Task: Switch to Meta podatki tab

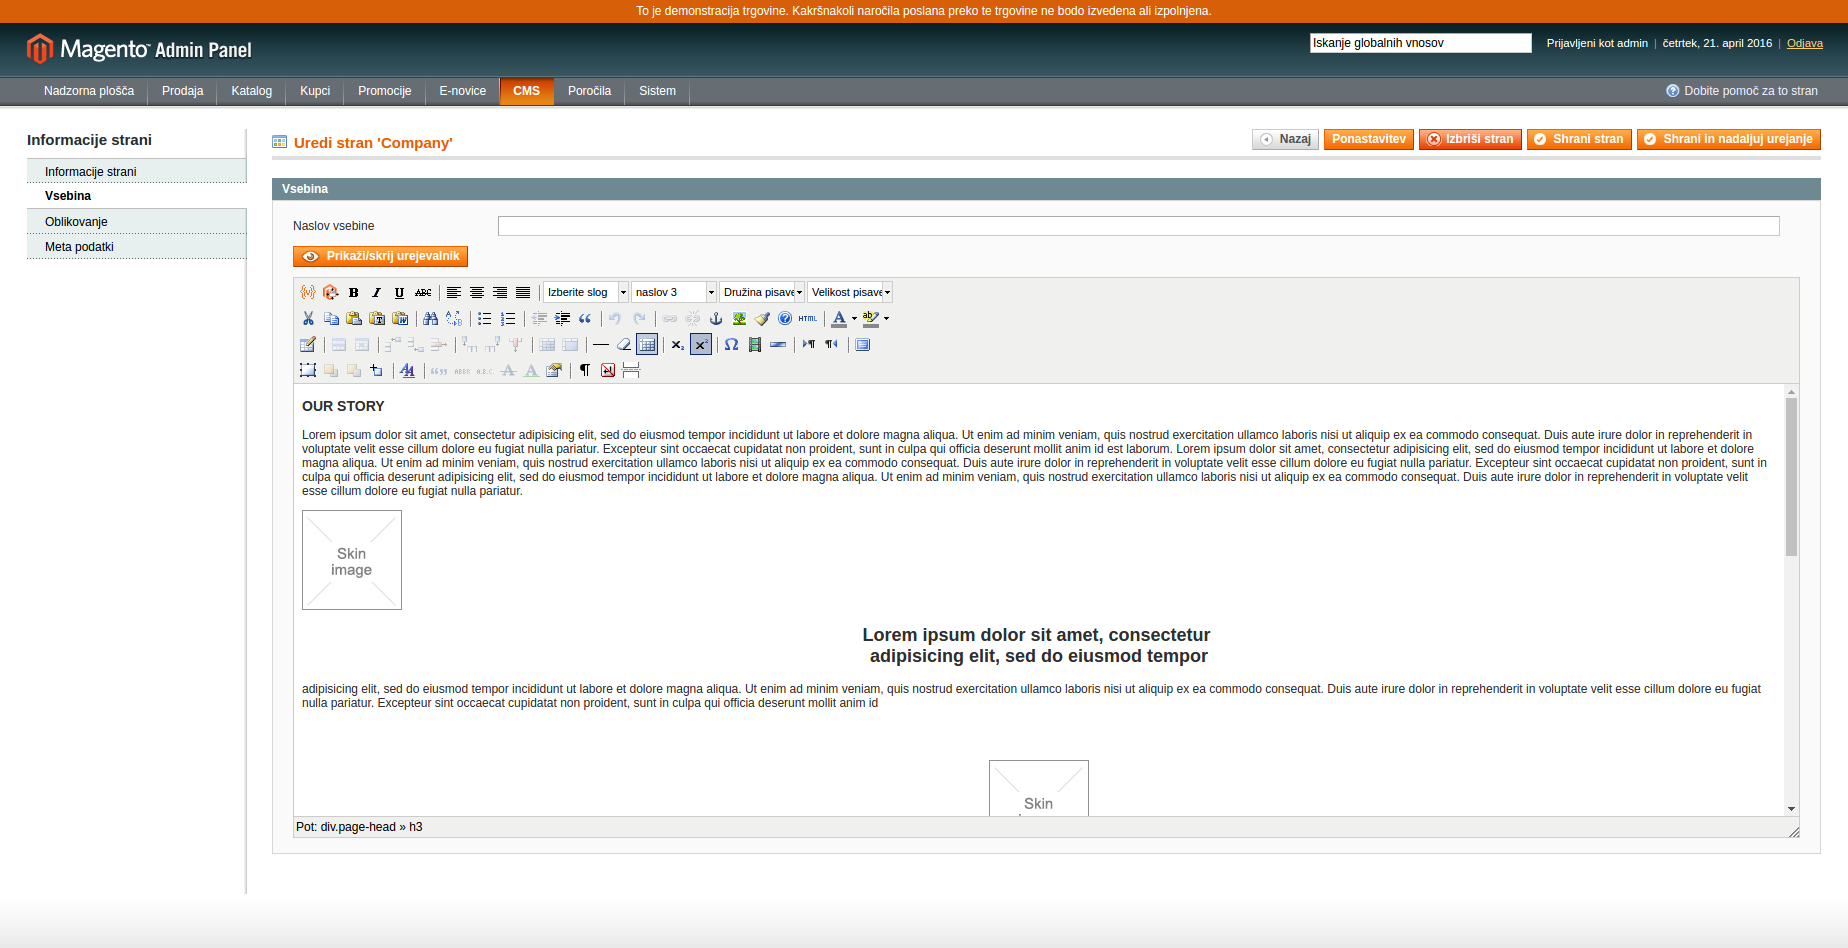Action: [136, 246]
